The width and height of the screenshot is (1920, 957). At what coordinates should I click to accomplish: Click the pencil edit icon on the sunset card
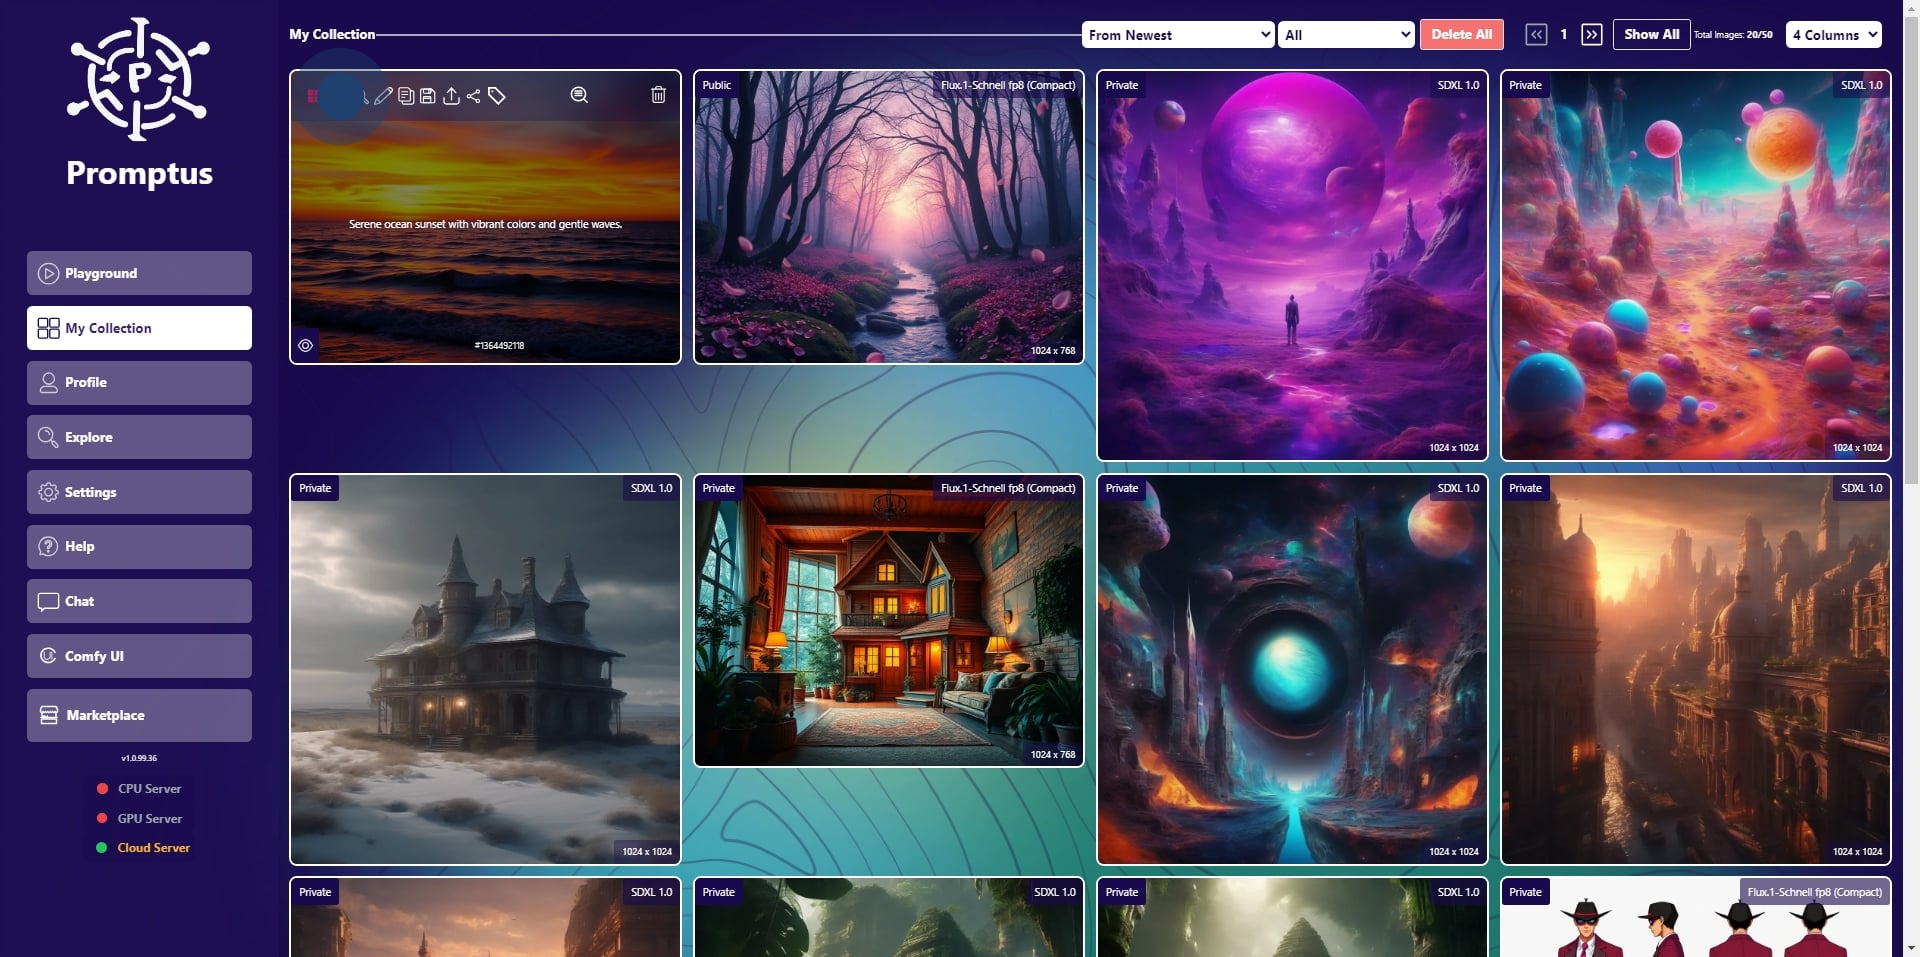point(383,96)
